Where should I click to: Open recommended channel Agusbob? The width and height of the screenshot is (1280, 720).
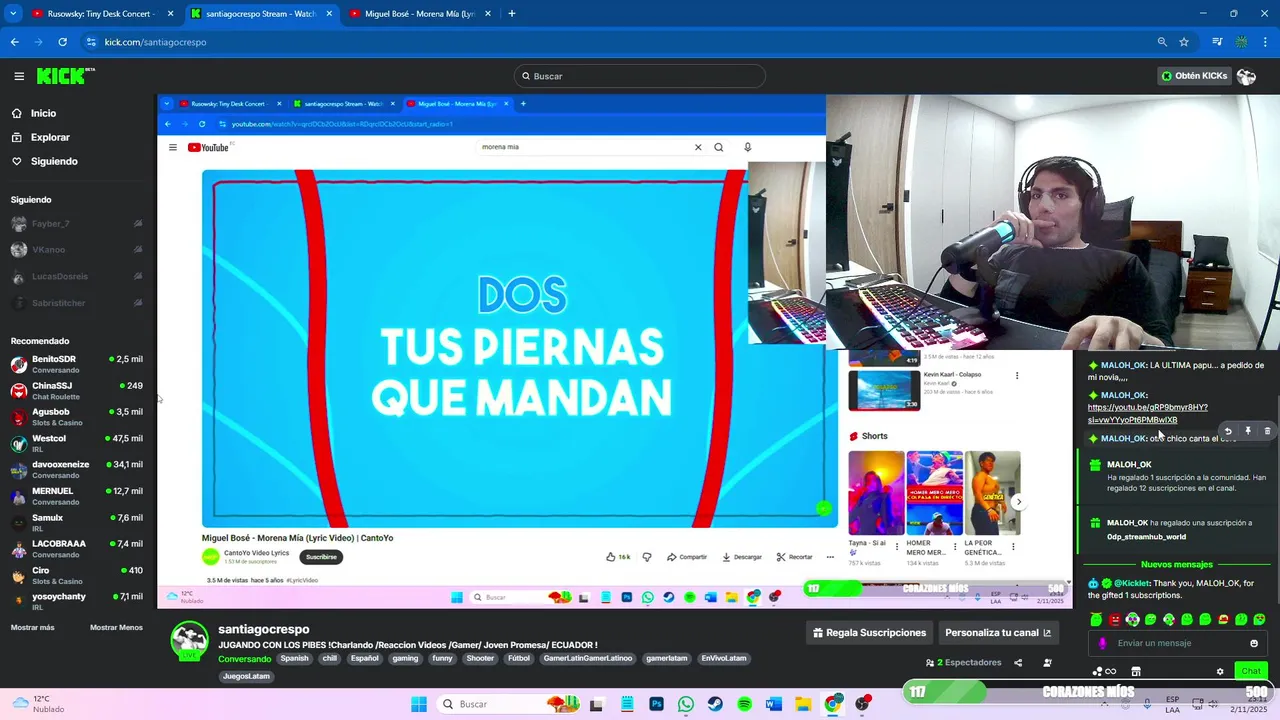(x=77, y=417)
